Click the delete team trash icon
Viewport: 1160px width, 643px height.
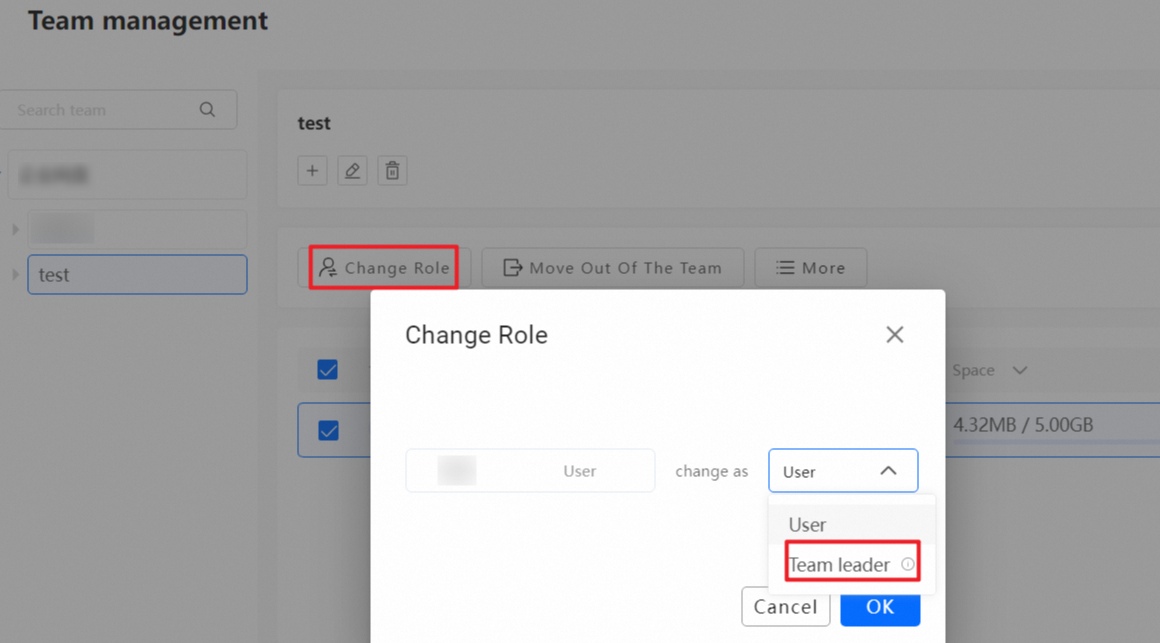pyautogui.click(x=392, y=171)
